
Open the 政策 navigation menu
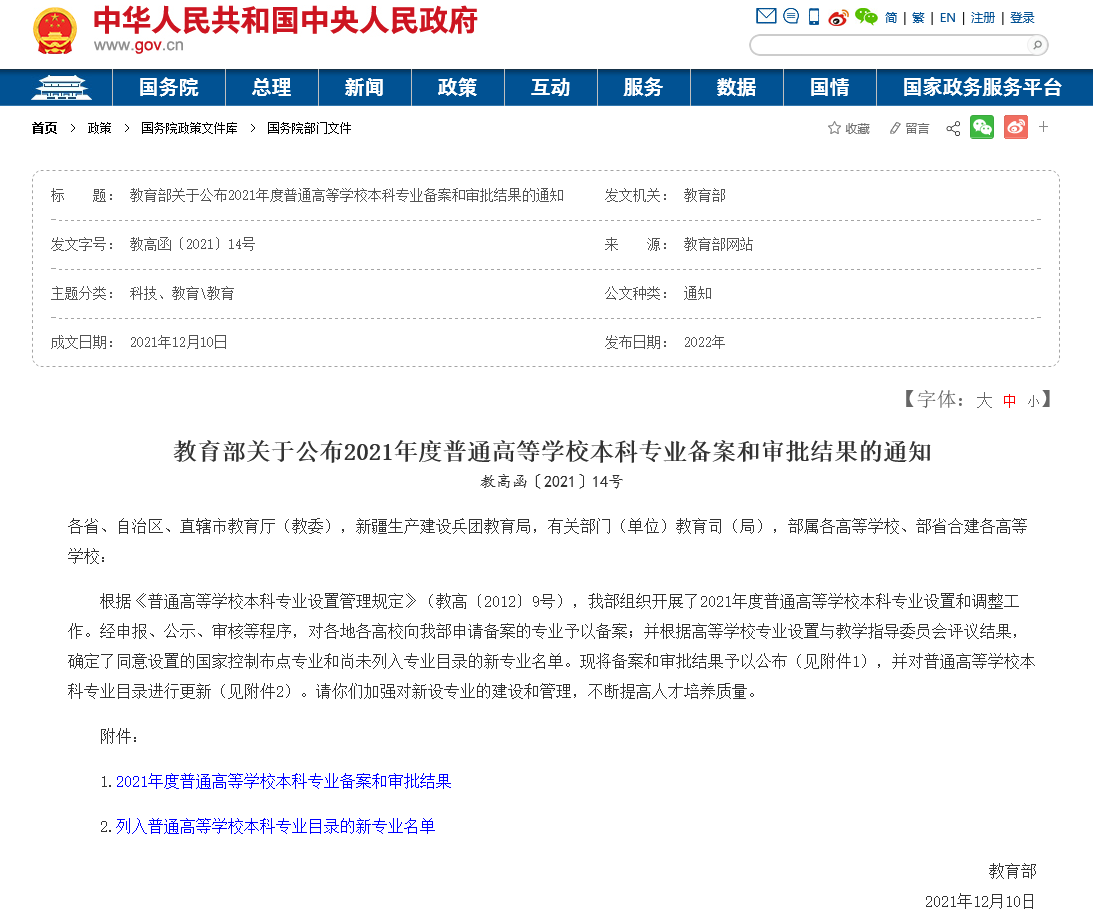[457, 87]
